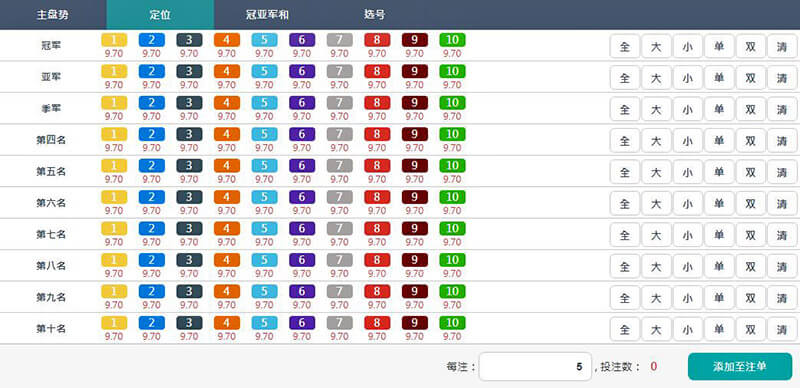Switch to the 定位 tab

pyautogui.click(x=160, y=15)
